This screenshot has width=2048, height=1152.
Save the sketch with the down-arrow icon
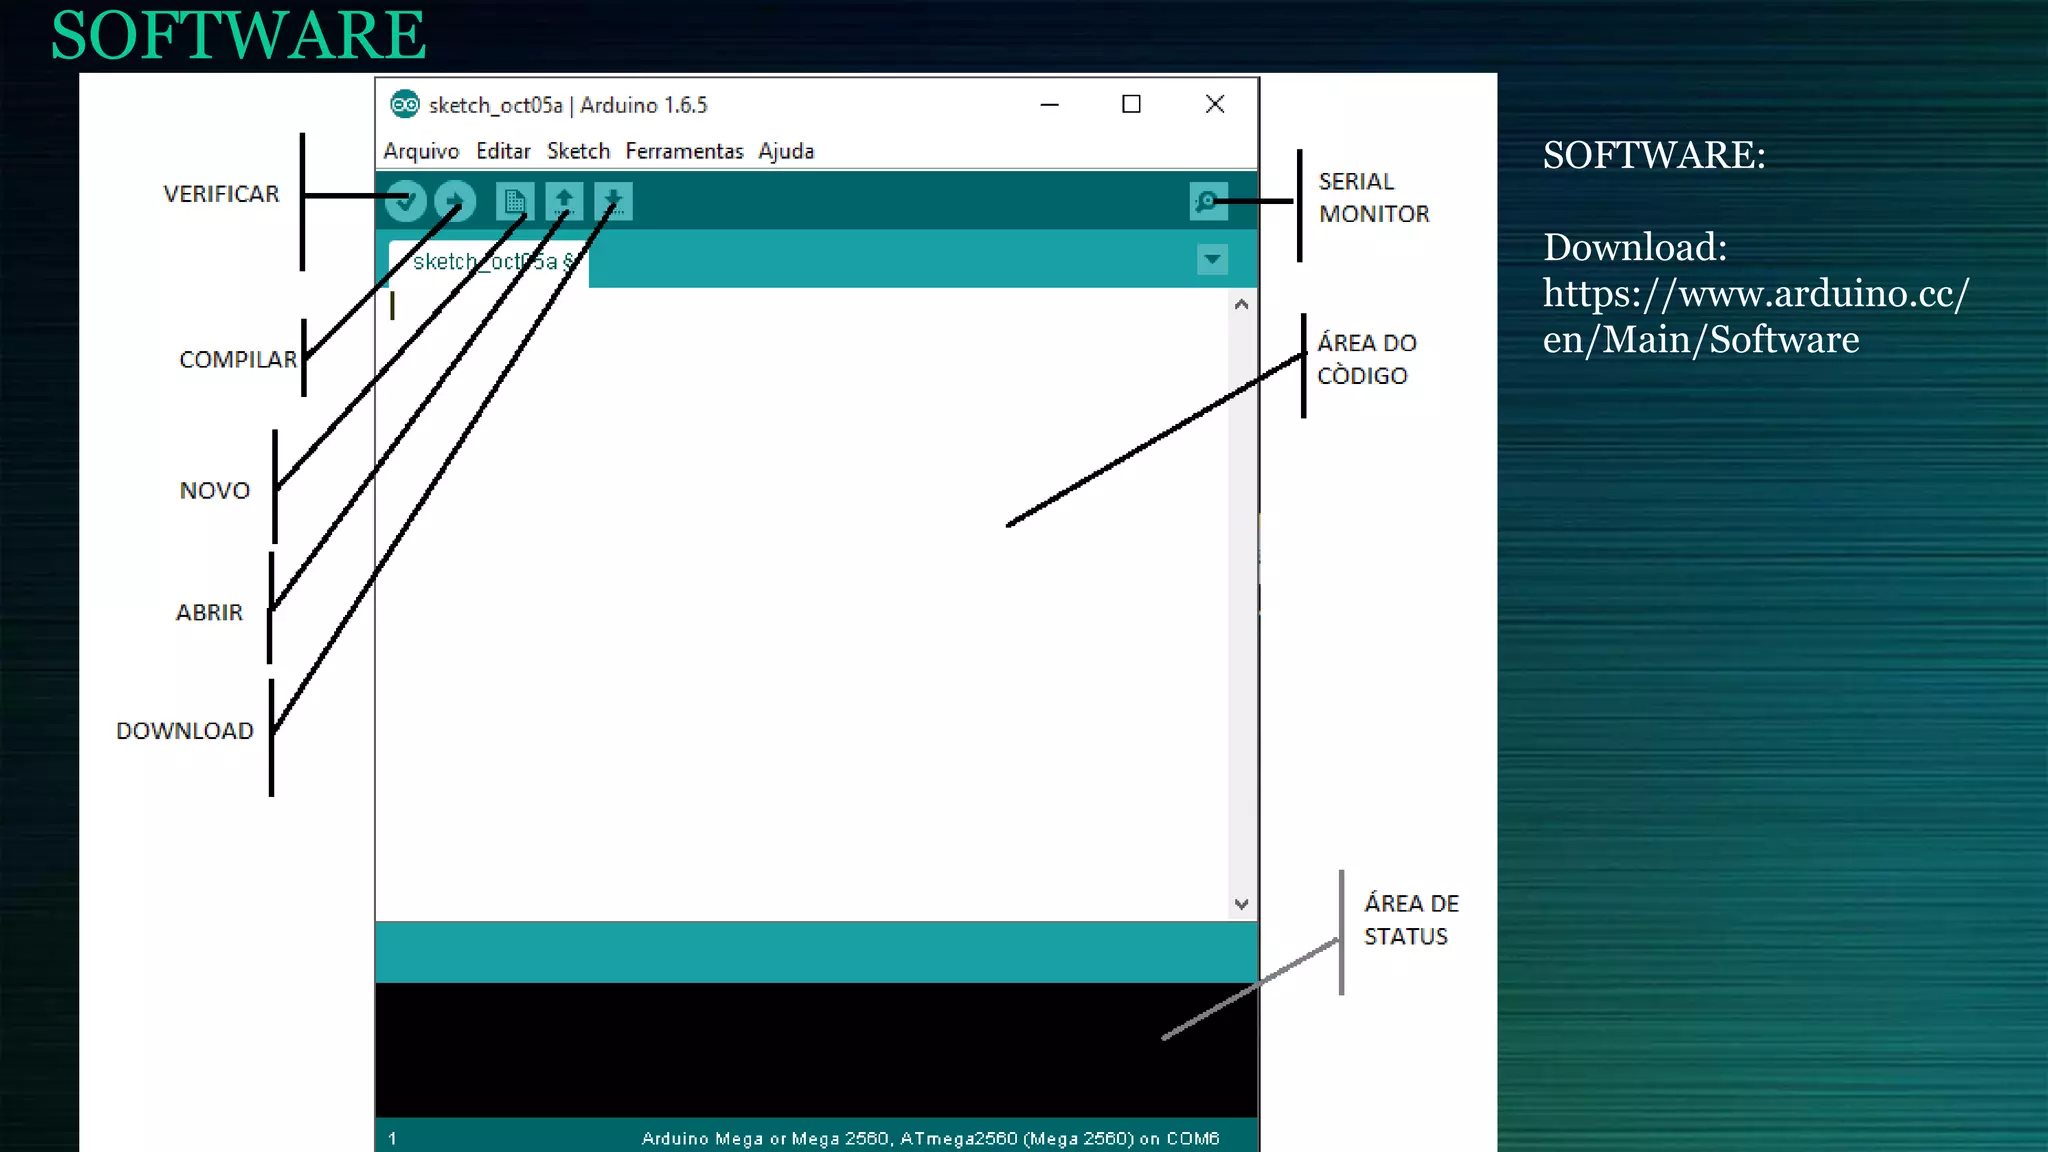coord(613,201)
